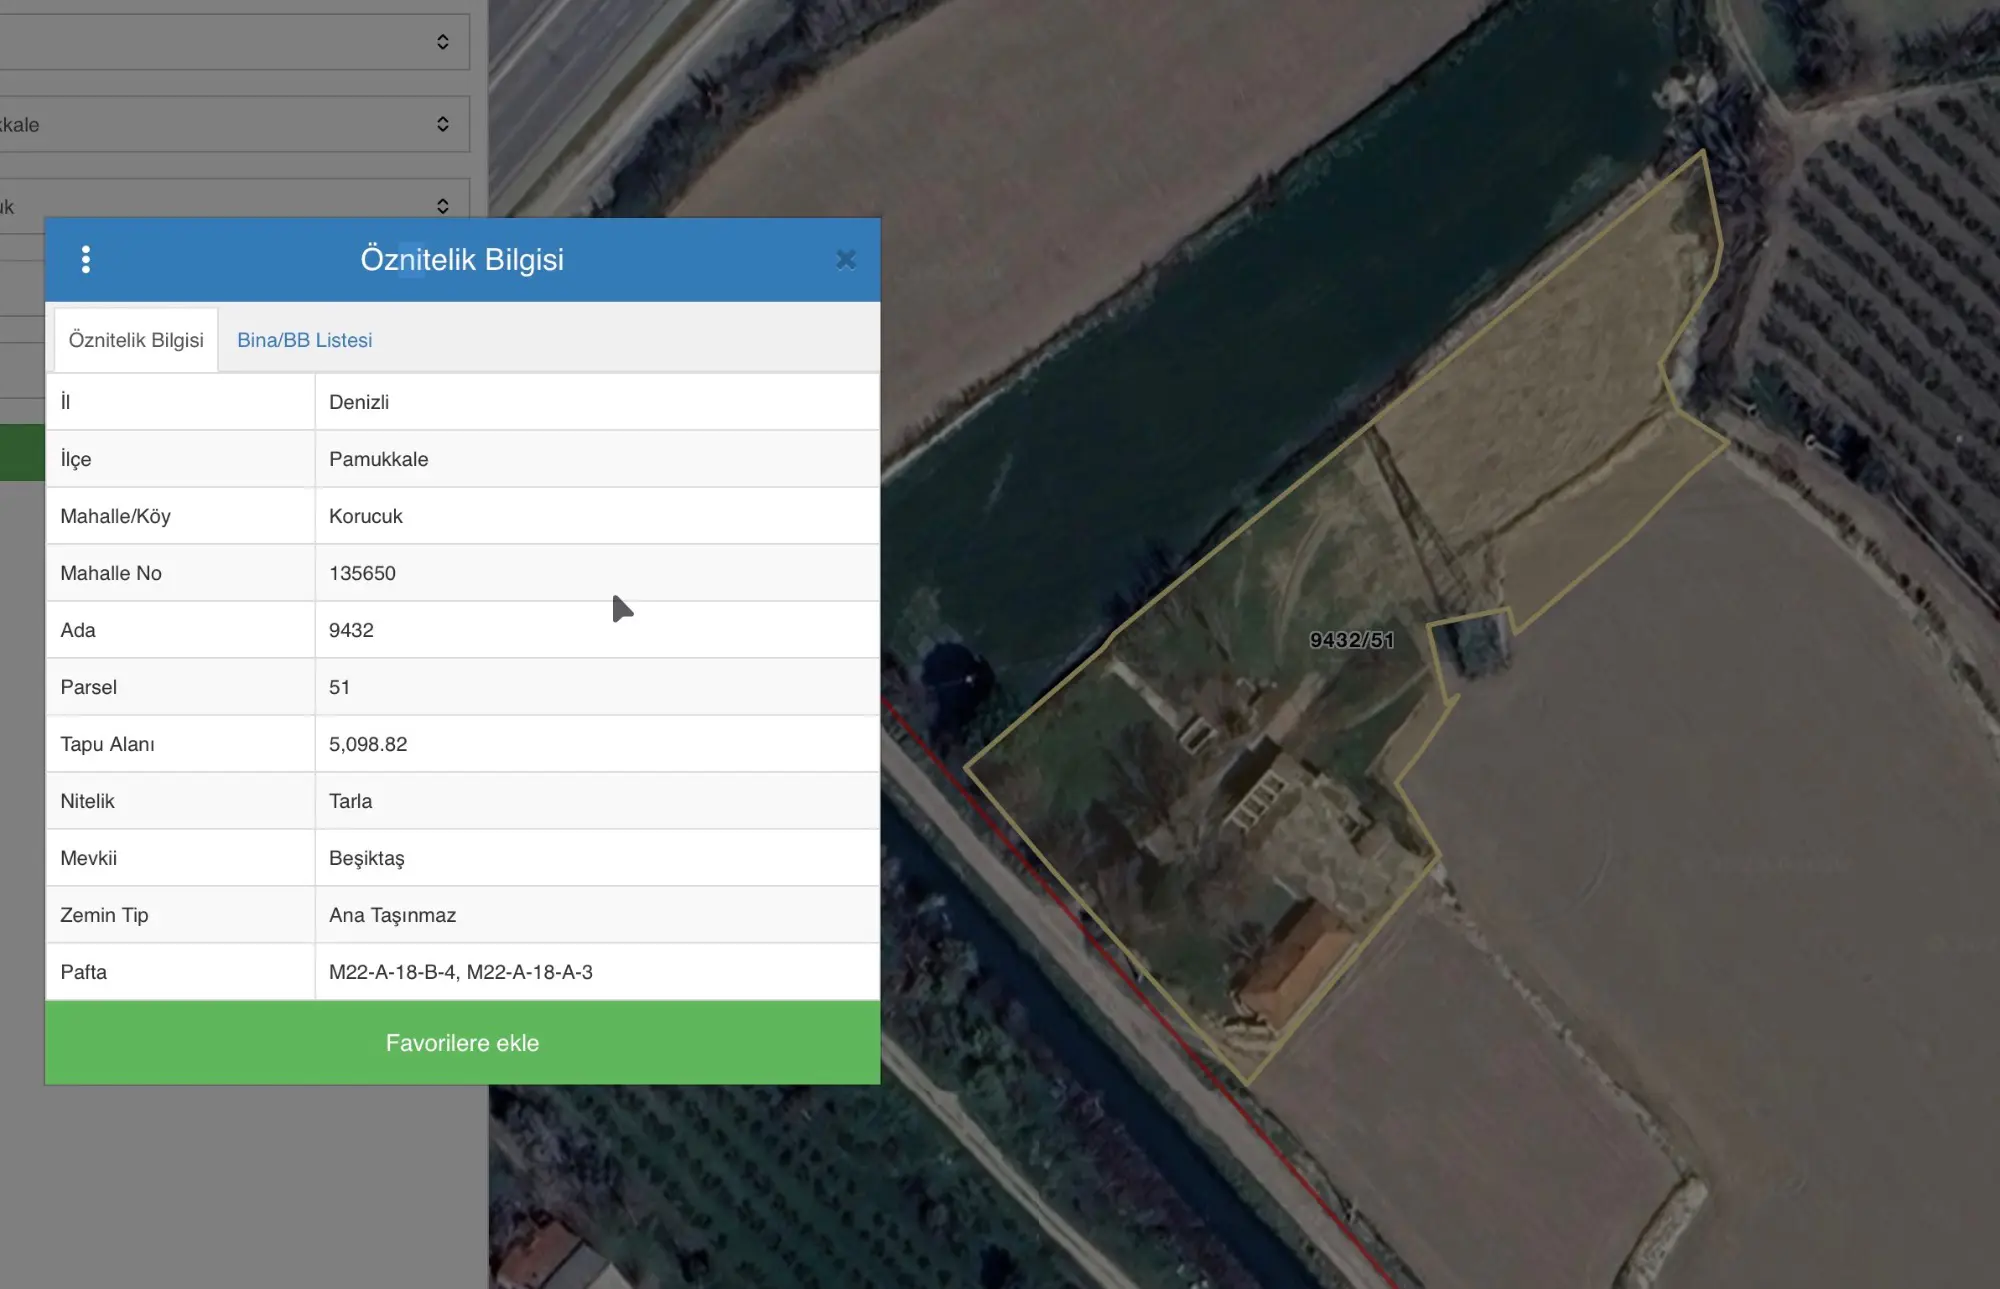Viewport: 2000px width, 1289px height.
Task: Click the Pamukkale value in İlçe row
Action: [378, 459]
